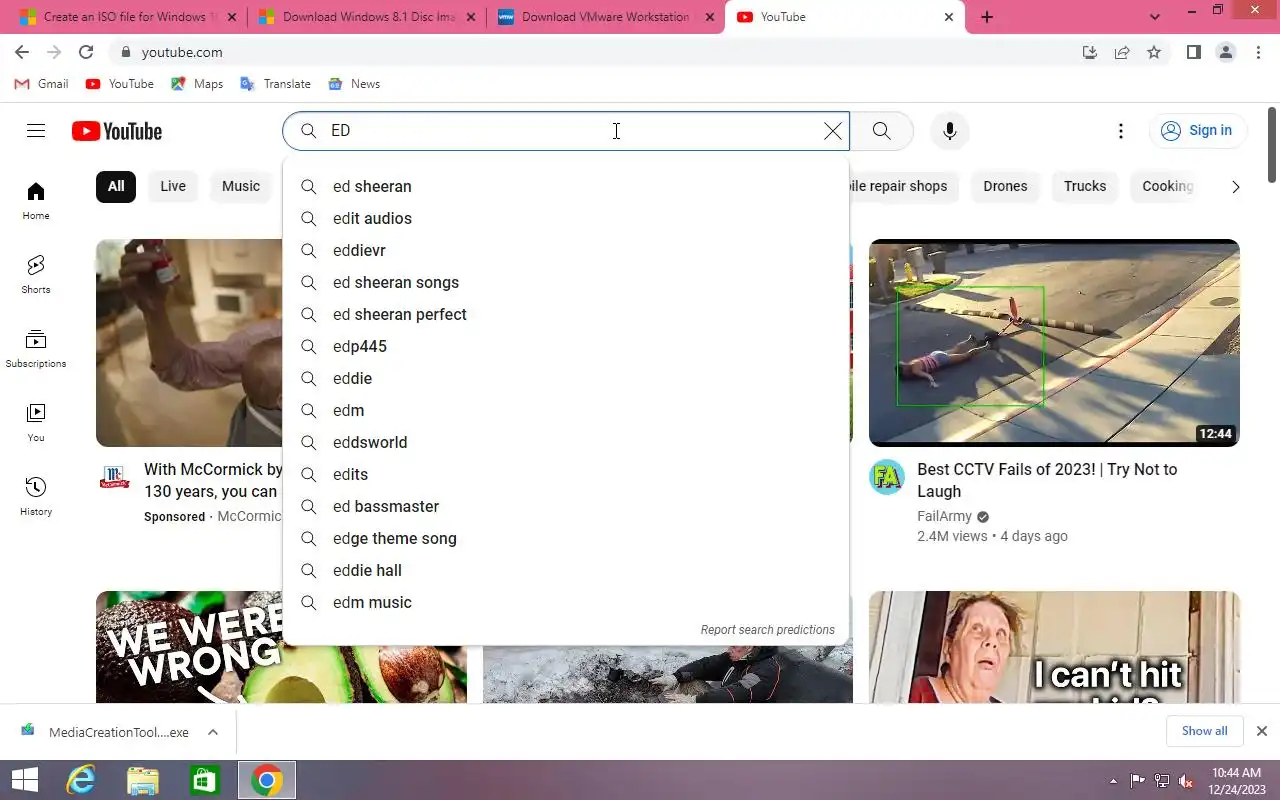Image resolution: width=1280 pixels, height=800 pixels.
Task: Start voice search with microphone icon
Action: 950,131
